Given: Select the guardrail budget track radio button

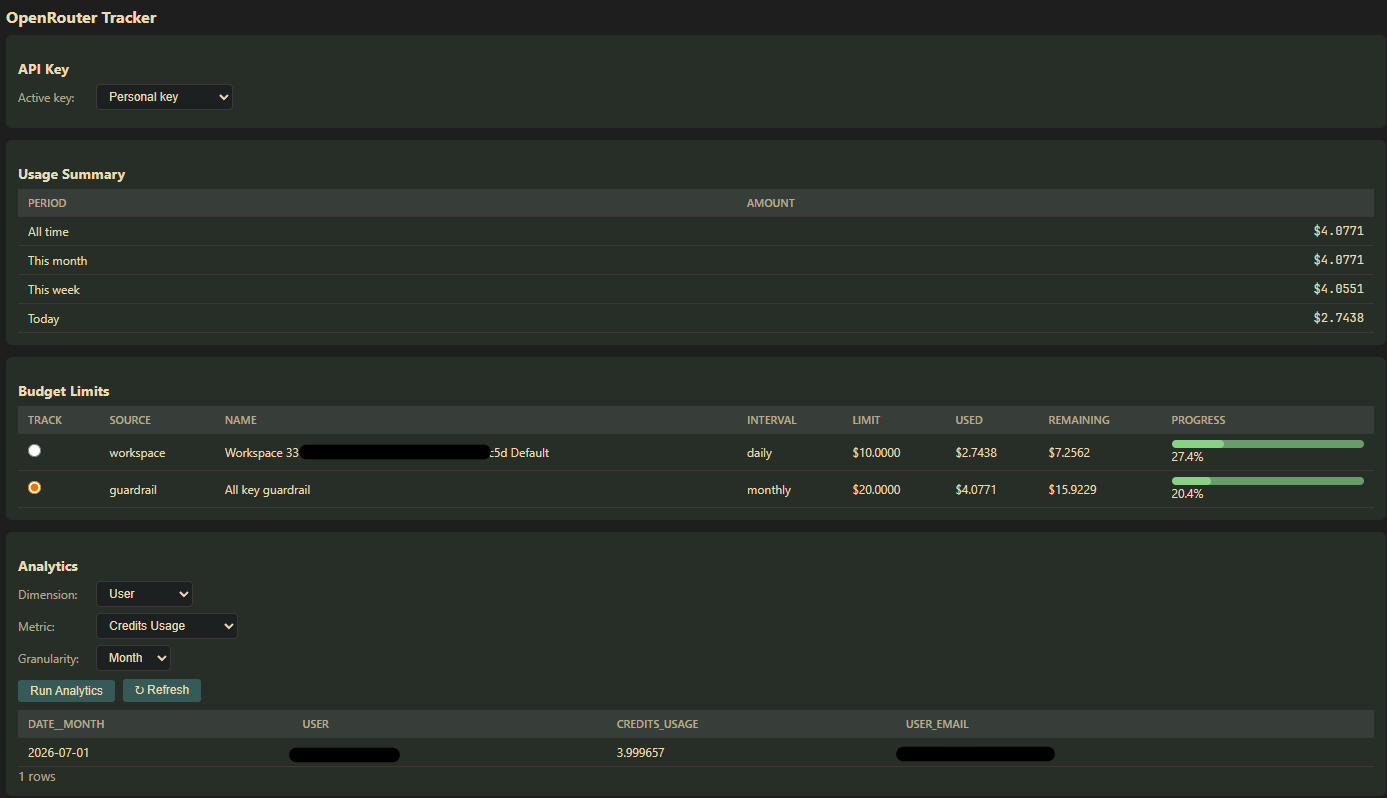Looking at the screenshot, I should point(35,488).
